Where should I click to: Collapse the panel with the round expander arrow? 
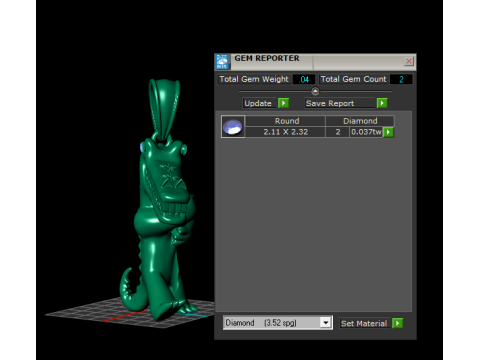pyautogui.click(x=315, y=91)
